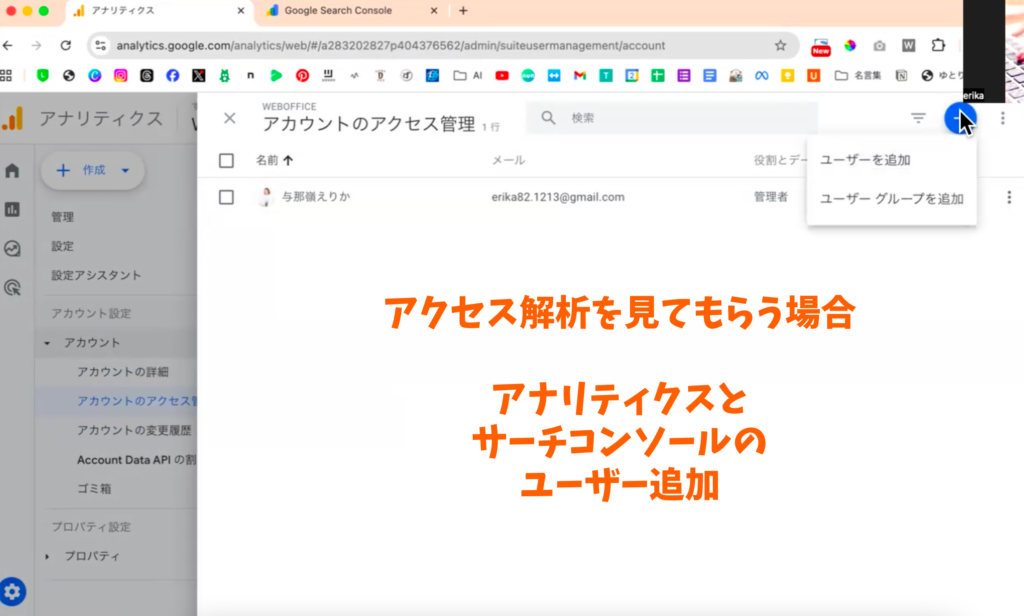Open アカウントの変更履歴 in the sidebar
The image size is (1024, 616).
click(133, 431)
